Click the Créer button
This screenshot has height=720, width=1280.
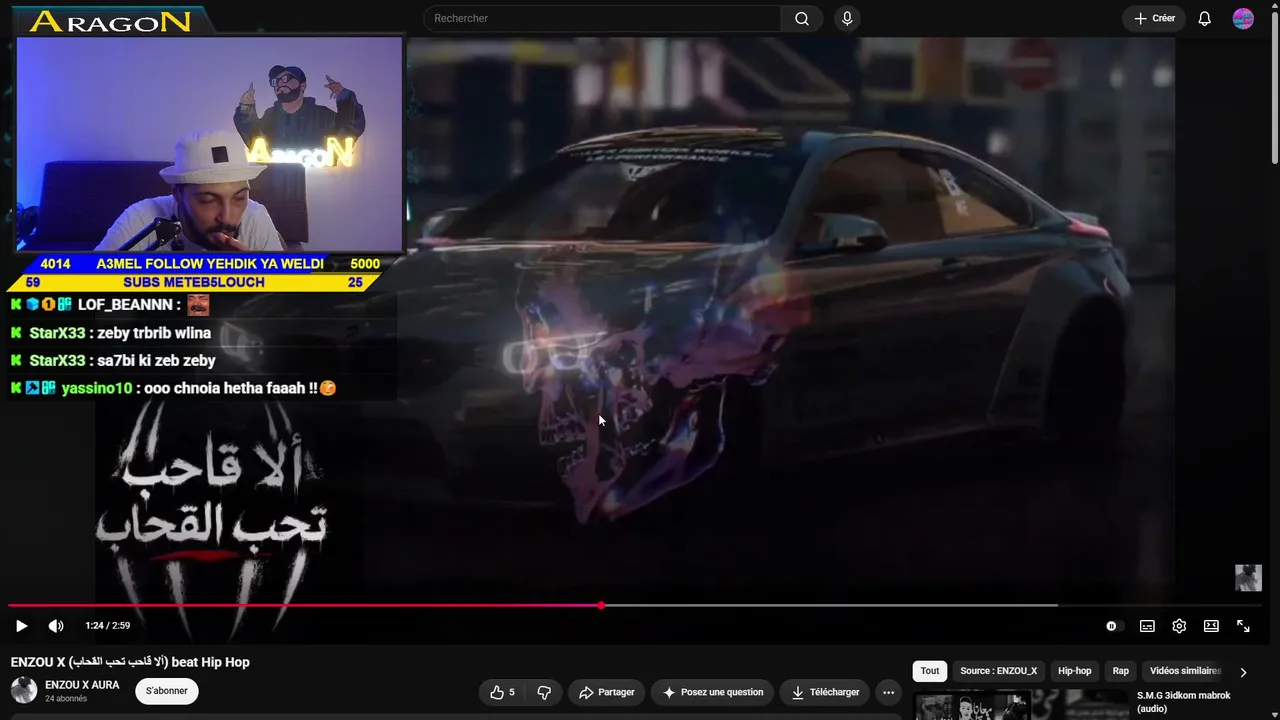click(x=1154, y=18)
